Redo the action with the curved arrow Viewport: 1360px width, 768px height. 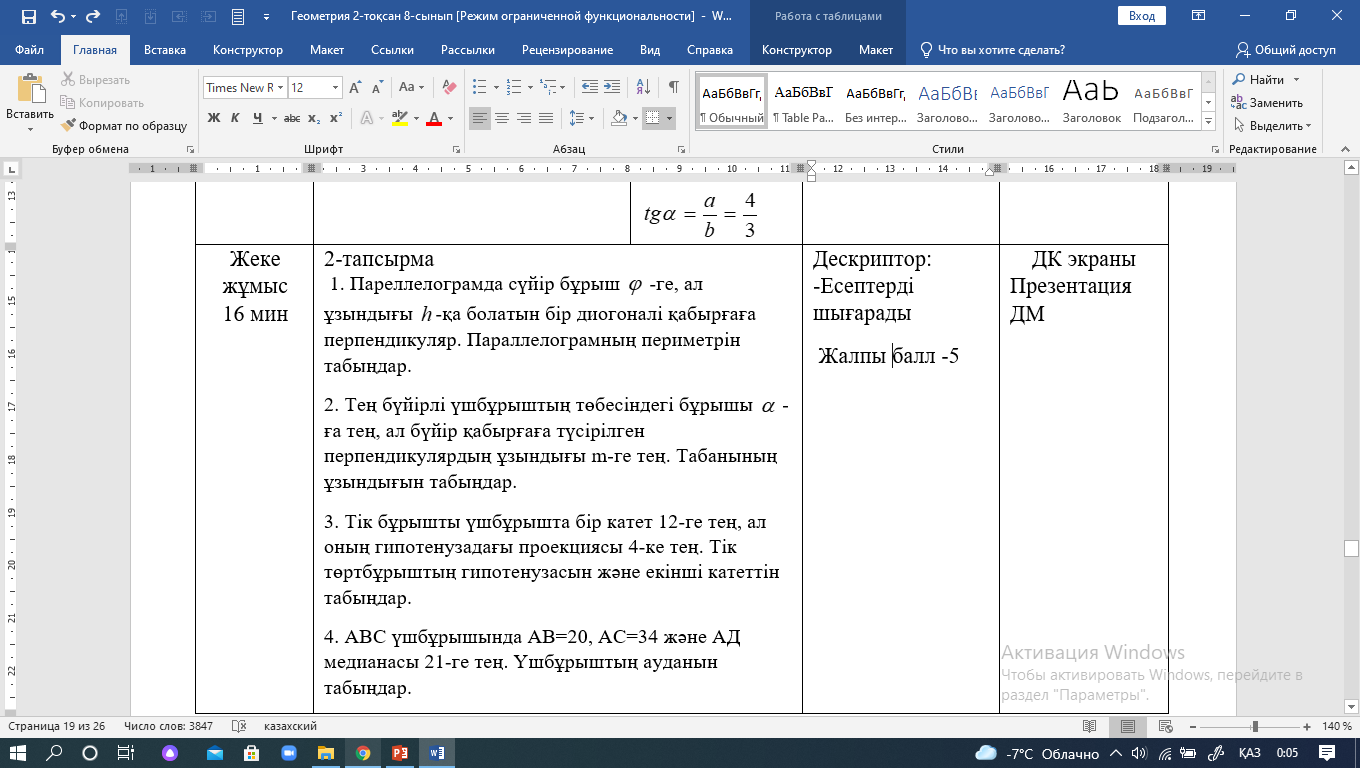tap(93, 16)
